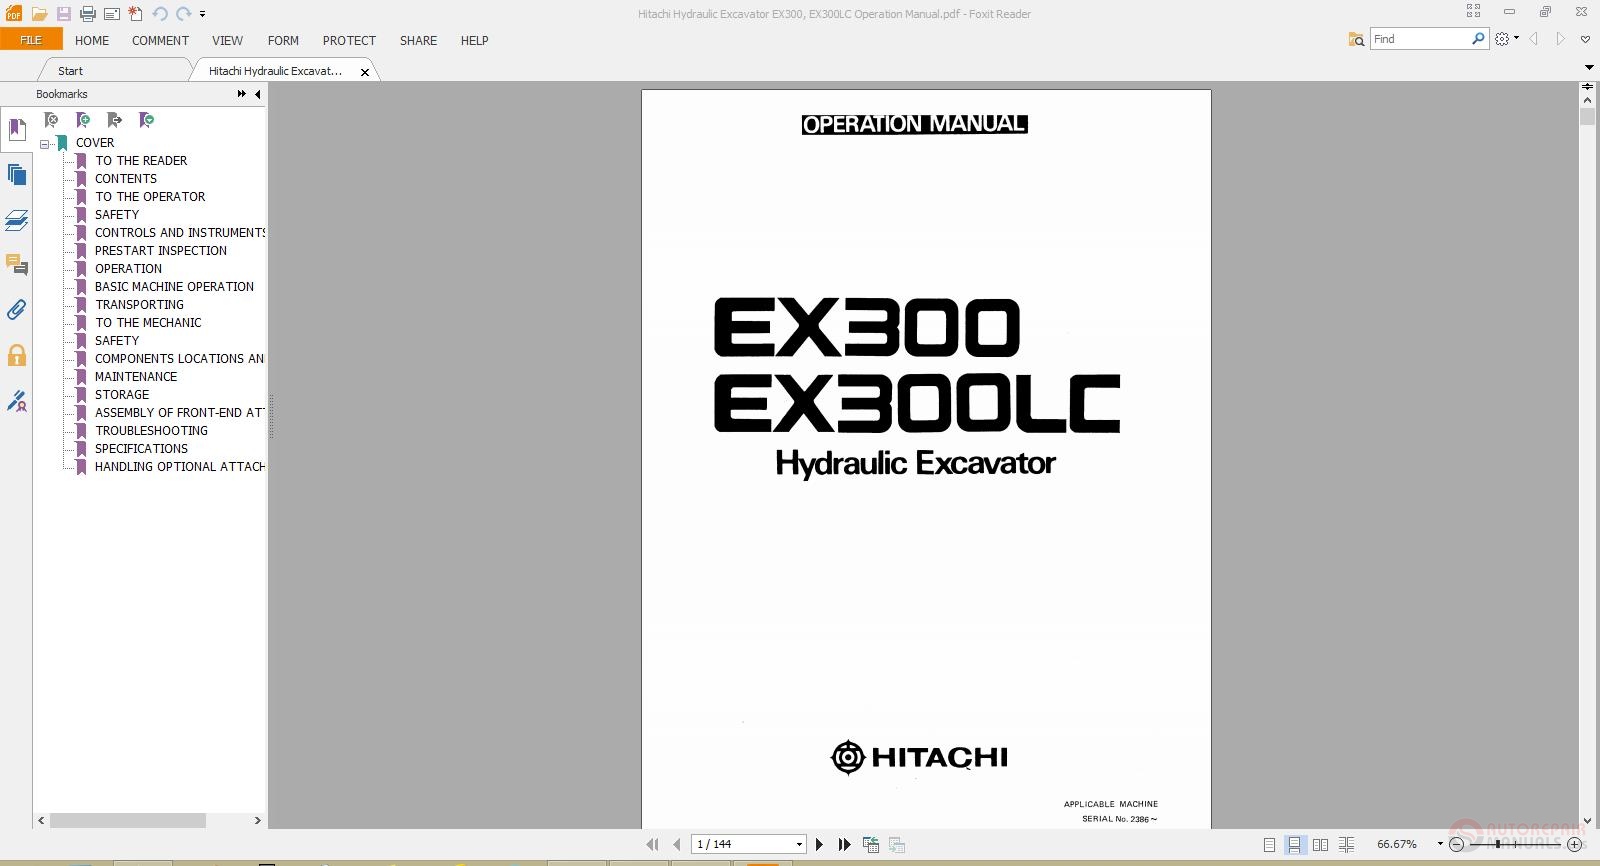Open the FILE menu

pyautogui.click(x=31, y=40)
